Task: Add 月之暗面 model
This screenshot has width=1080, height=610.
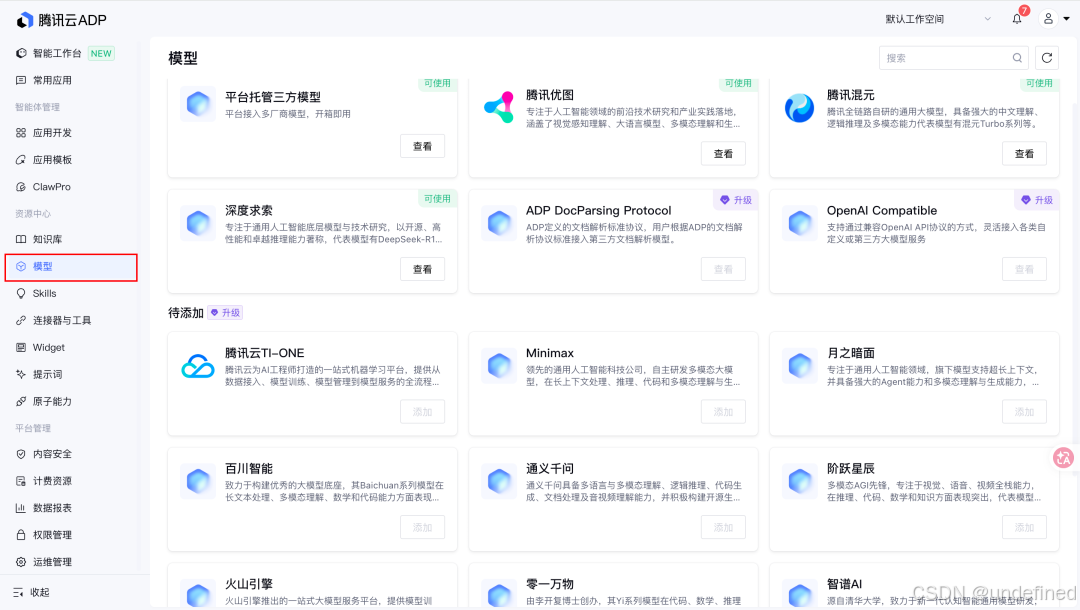Action: click(x=1024, y=412)
